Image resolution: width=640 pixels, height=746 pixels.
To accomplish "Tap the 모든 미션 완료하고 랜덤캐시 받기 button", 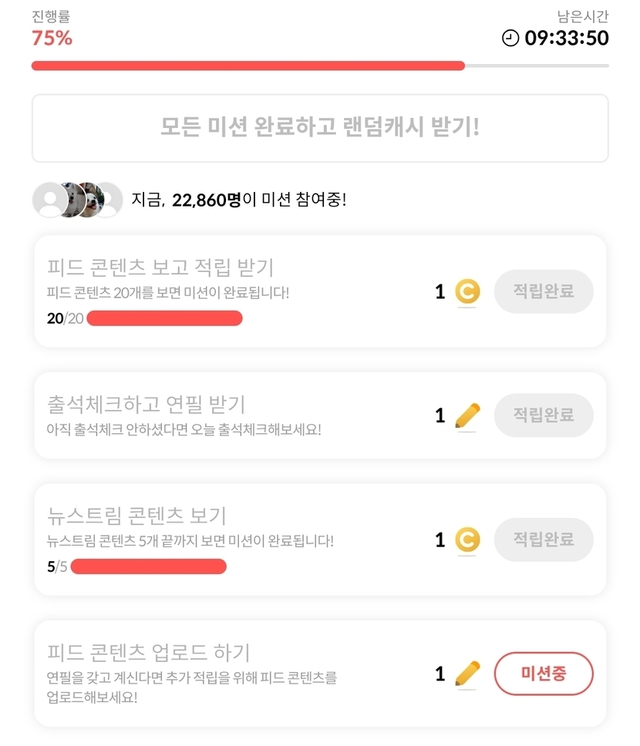I will coord(320,128).
